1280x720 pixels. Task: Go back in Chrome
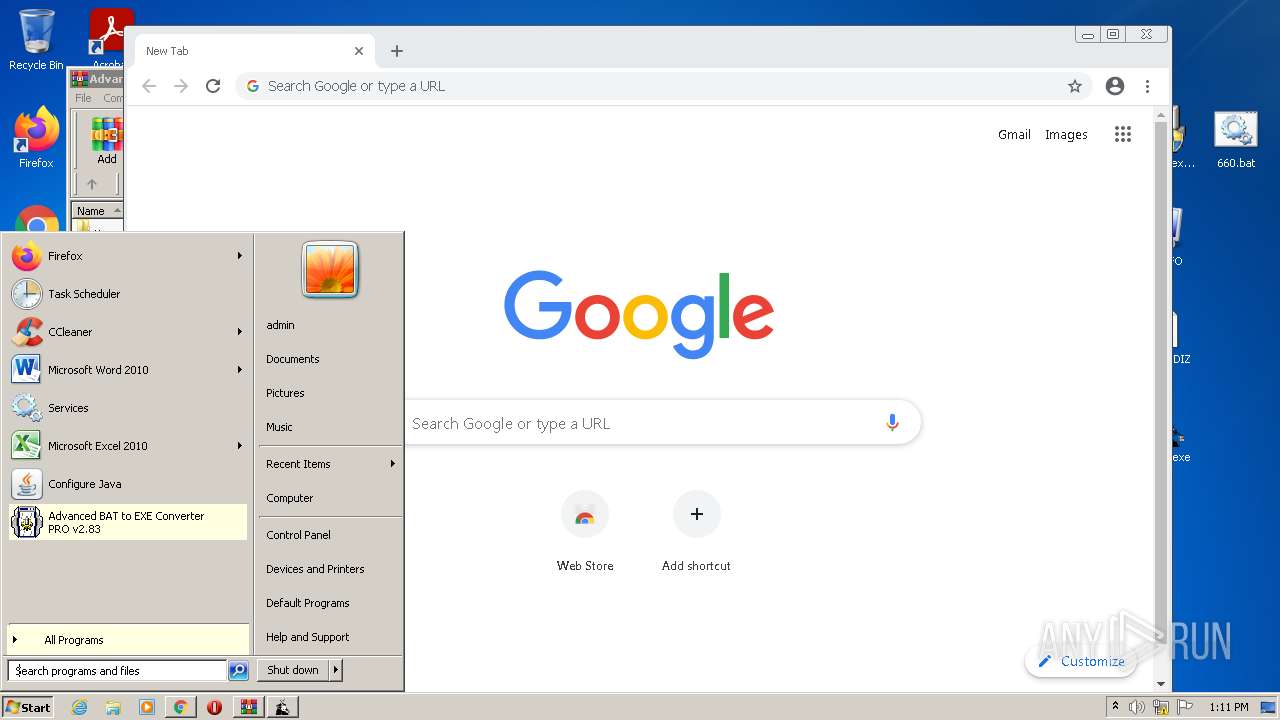149,86
